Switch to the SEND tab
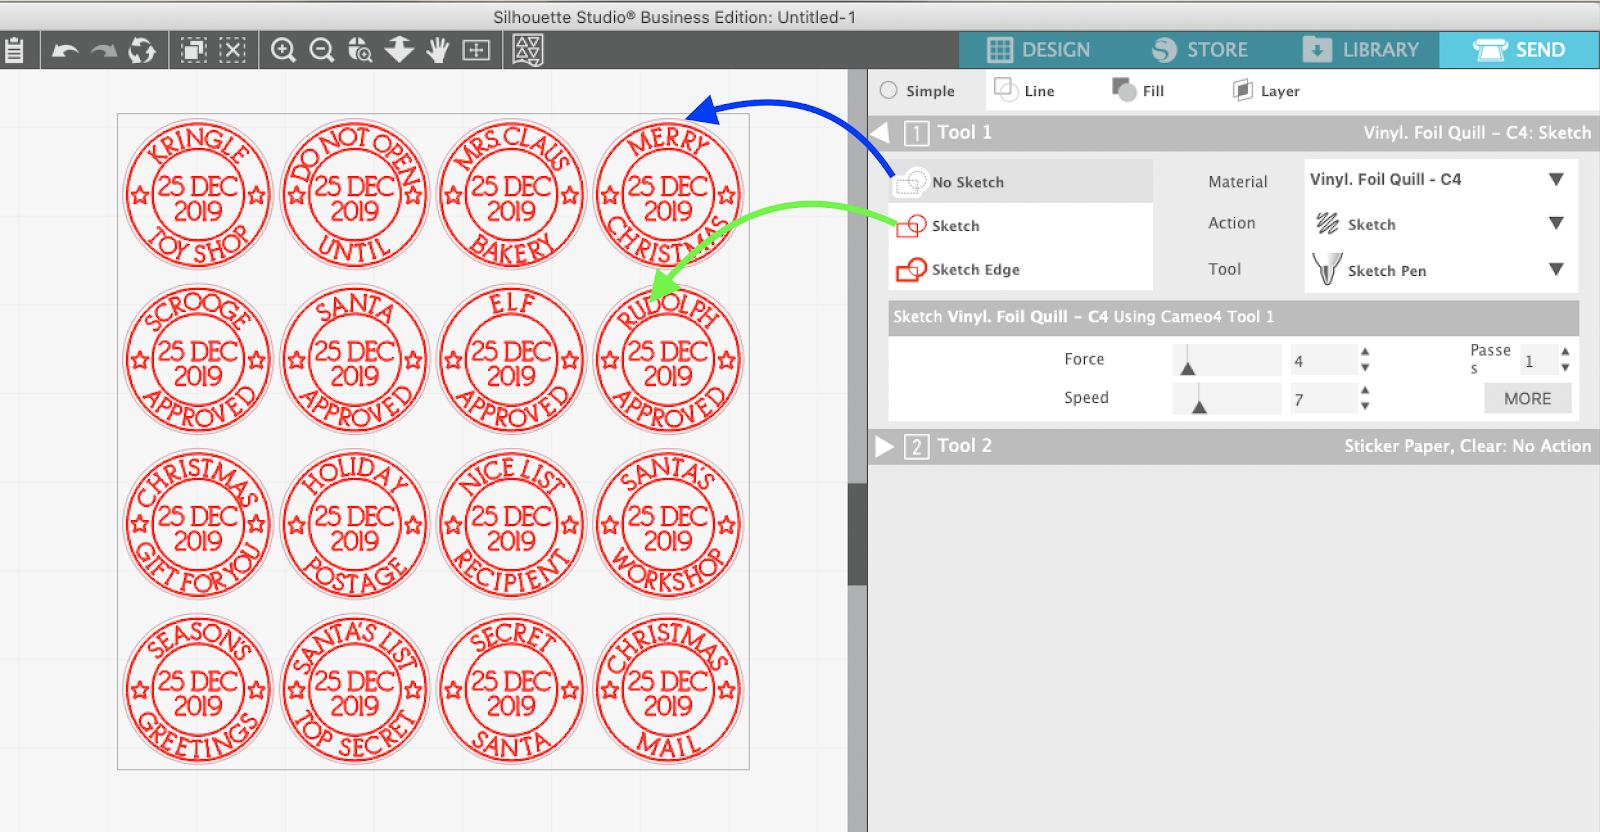Image resolution: width=1600 pixels, height=832 pixels. coord(1519,50)
